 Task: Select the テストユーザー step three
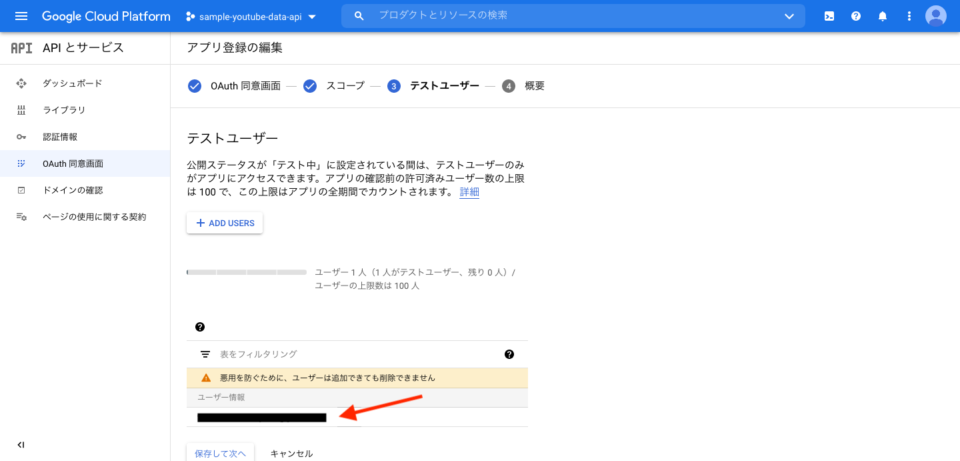tap(433, 86)
